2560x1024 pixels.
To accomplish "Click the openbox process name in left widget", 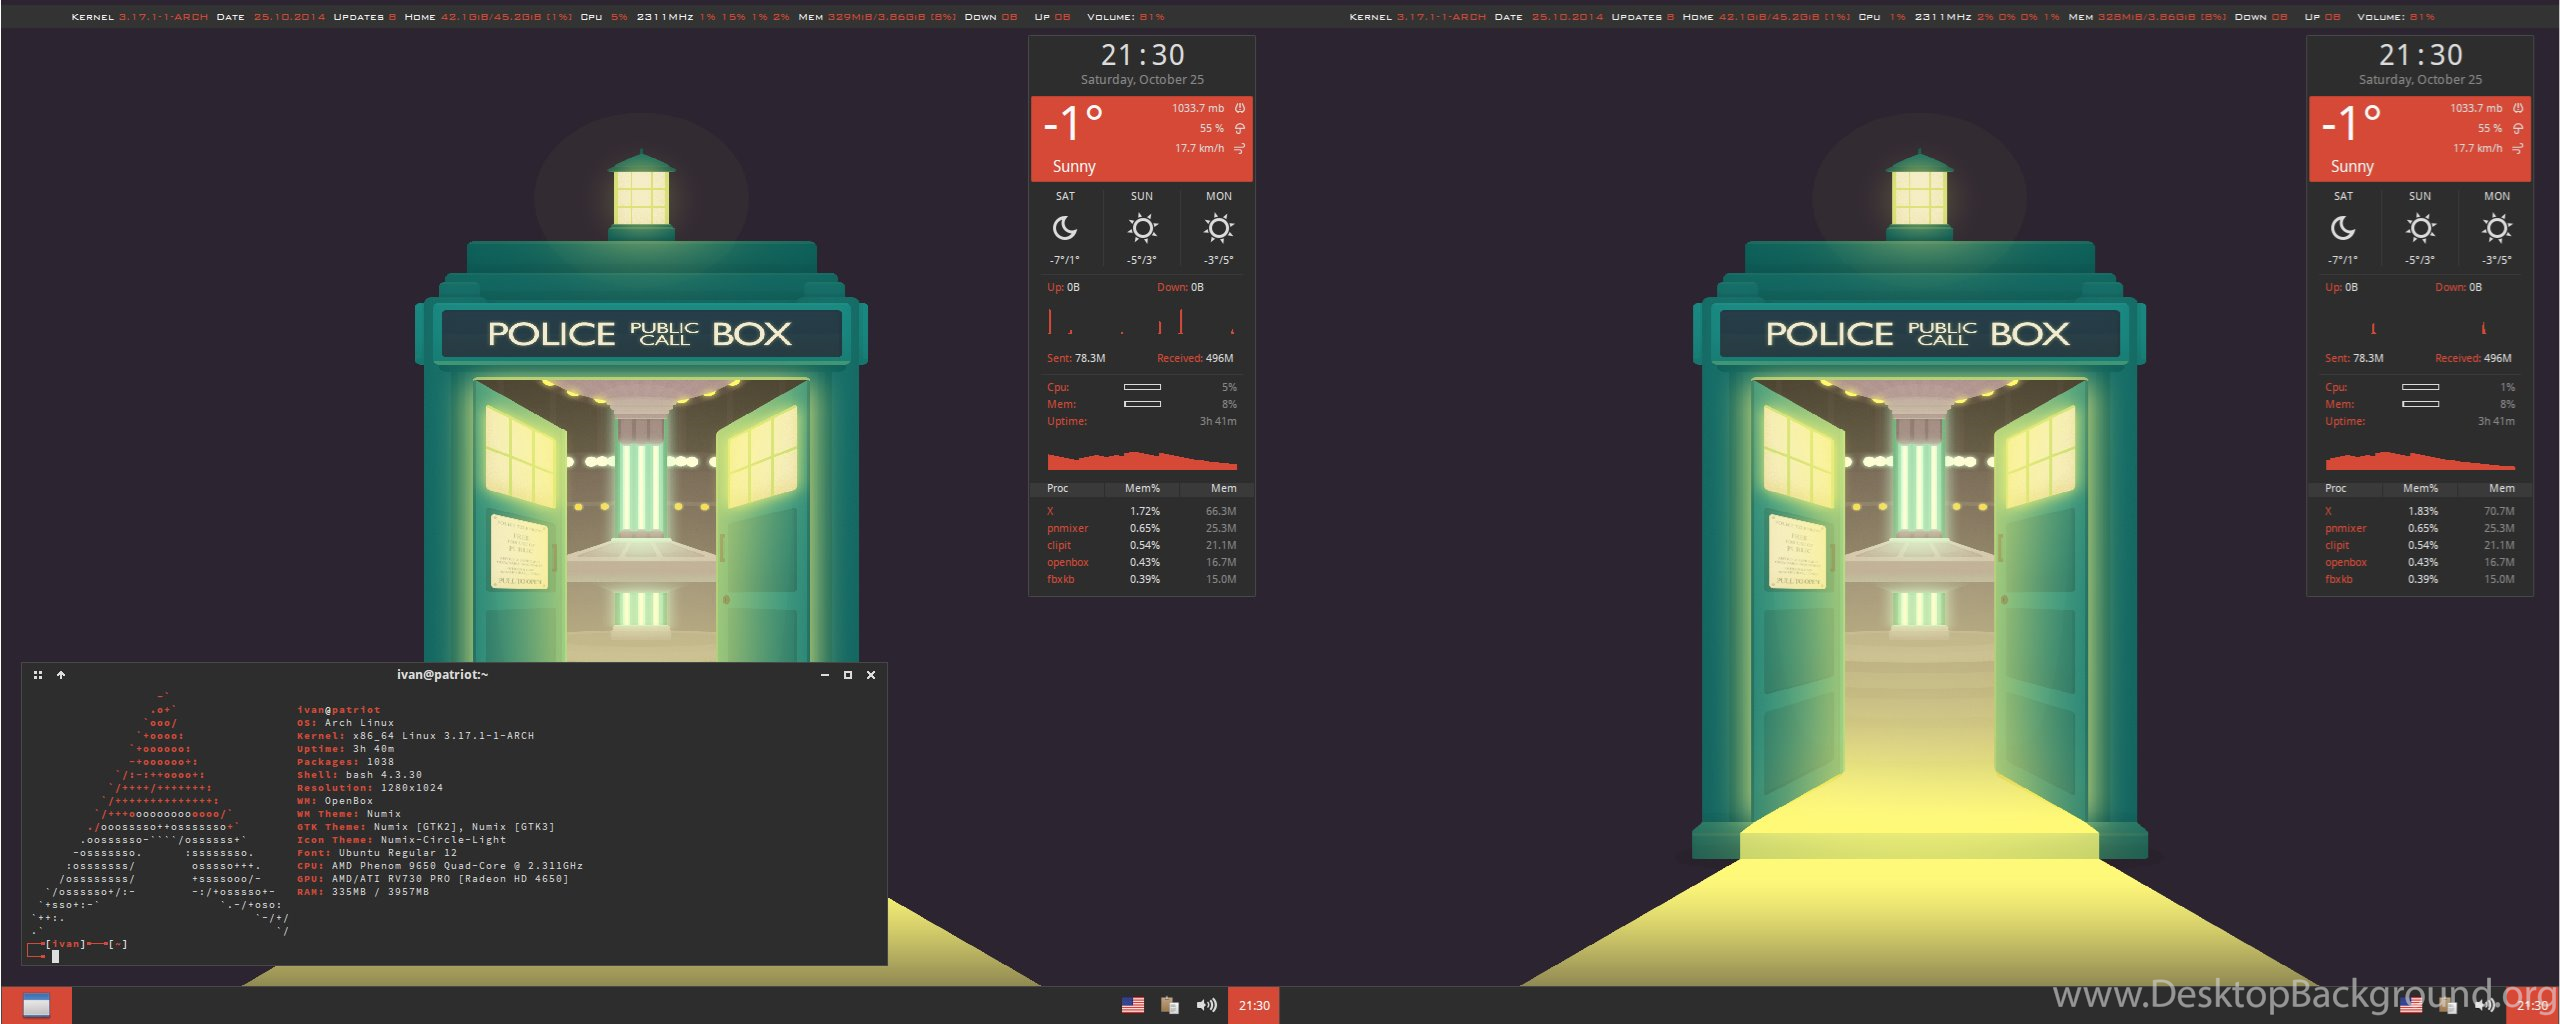I will pos(1067,562).
